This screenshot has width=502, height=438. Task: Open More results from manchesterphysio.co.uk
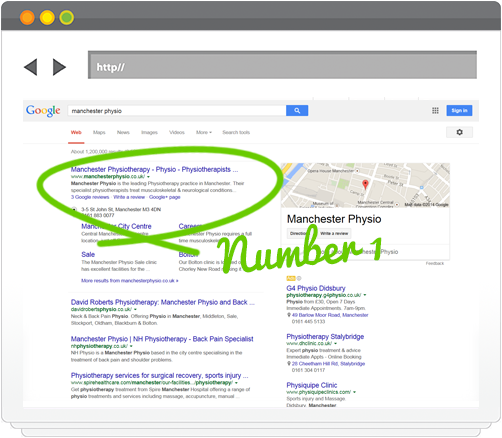[x=130, y=281]
